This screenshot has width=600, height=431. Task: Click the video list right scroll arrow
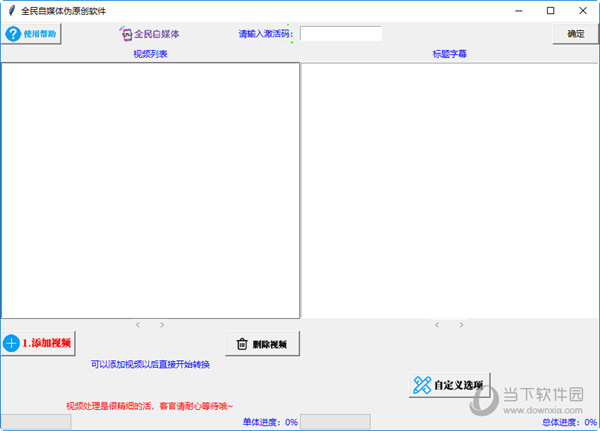point(162,325)
